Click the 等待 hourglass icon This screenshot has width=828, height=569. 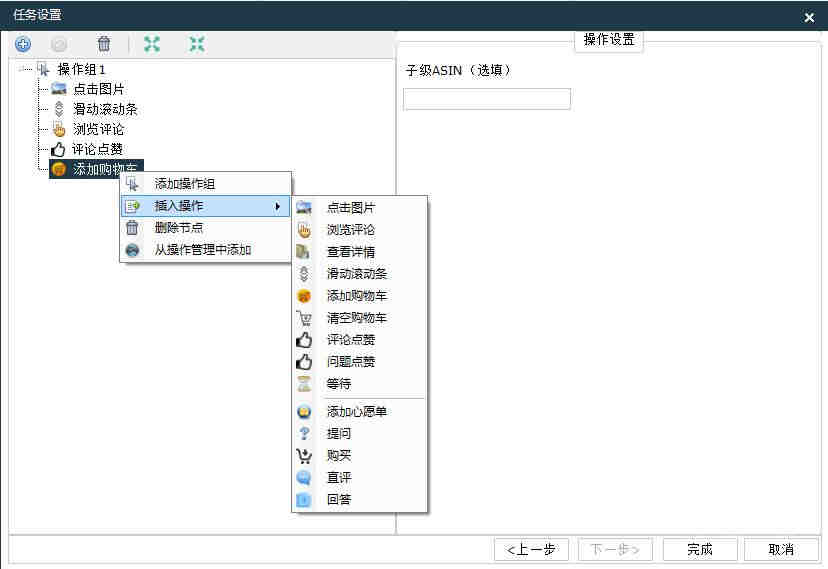[x=304, y=384]
